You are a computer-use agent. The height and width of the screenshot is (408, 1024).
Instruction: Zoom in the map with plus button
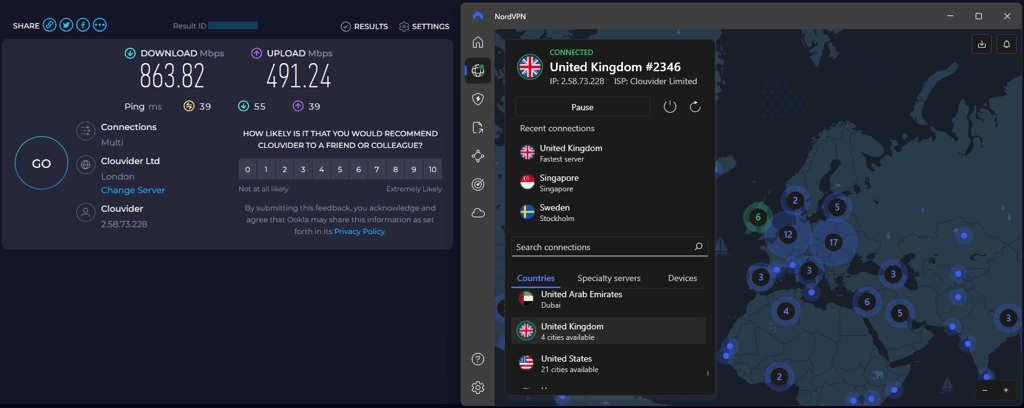(x=1006, y=390)
